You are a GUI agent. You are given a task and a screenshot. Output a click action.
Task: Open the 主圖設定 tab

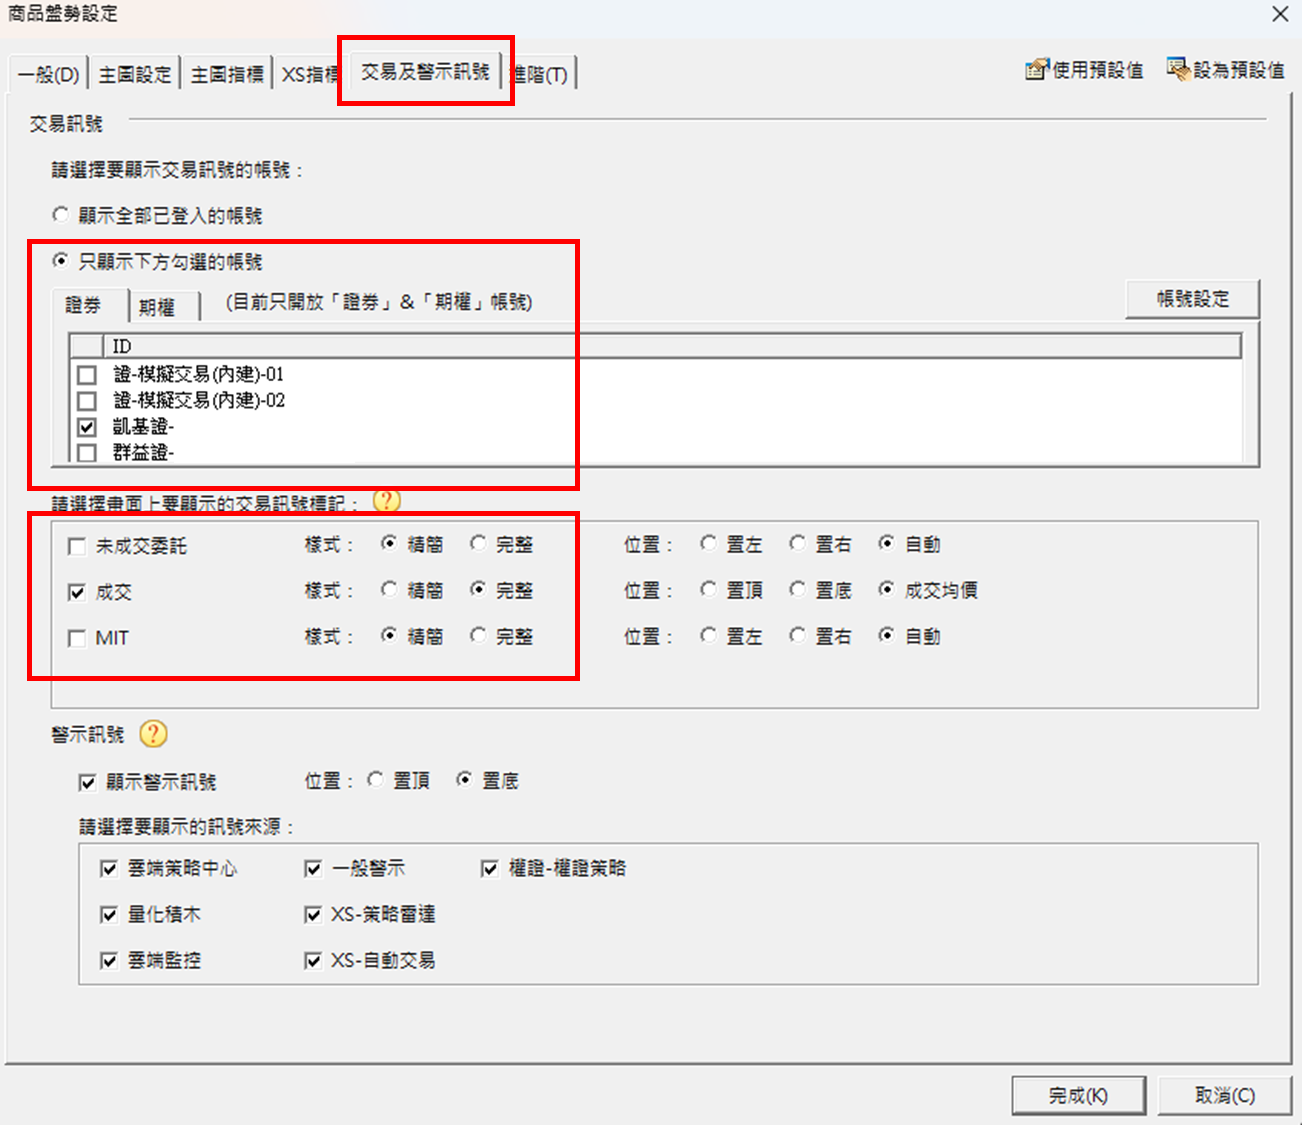135,75
